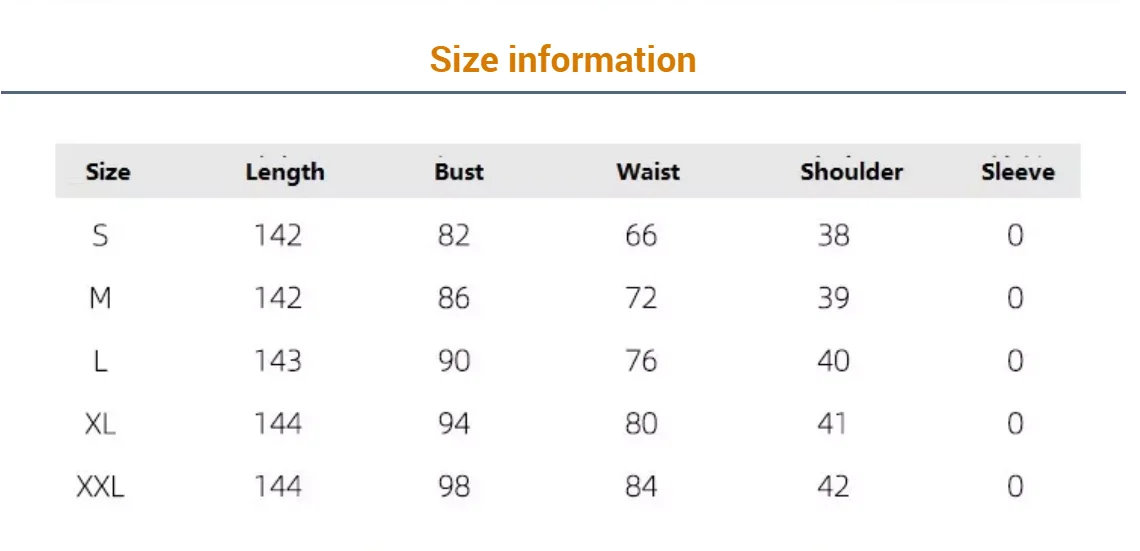Image resolution: width=1140 pixels, height=551 pixels.
Task: Click the Bust column header
Action: [459, 172]
